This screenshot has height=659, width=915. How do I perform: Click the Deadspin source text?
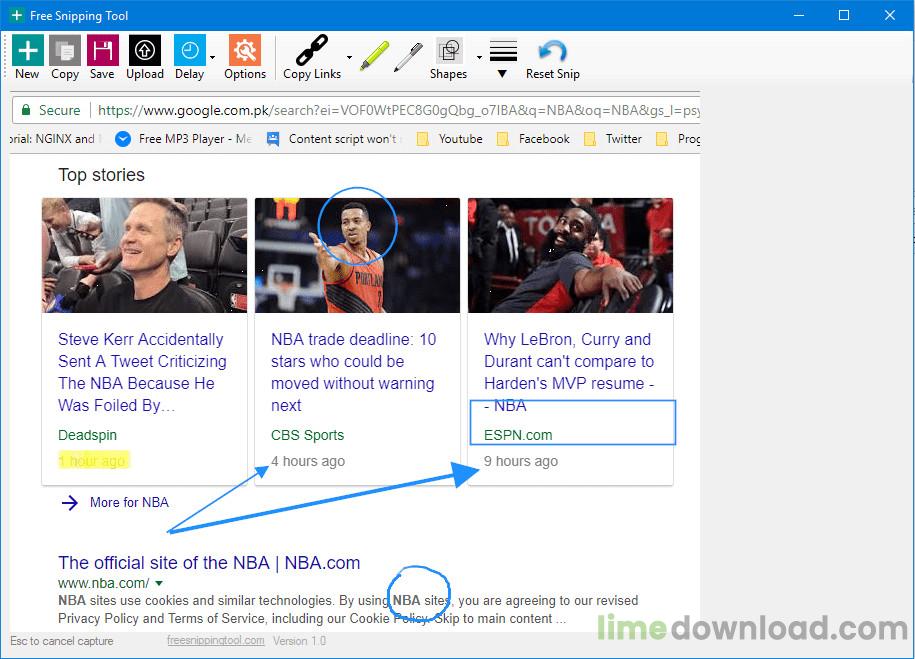[88, 435]
